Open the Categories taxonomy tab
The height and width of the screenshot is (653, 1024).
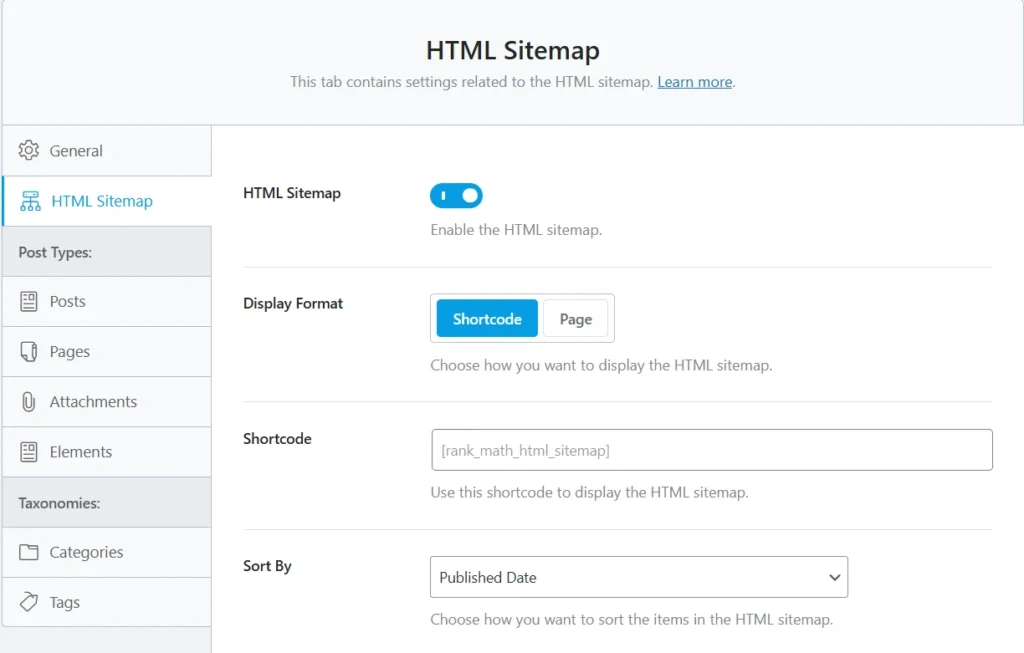click(x=86, y=553)
